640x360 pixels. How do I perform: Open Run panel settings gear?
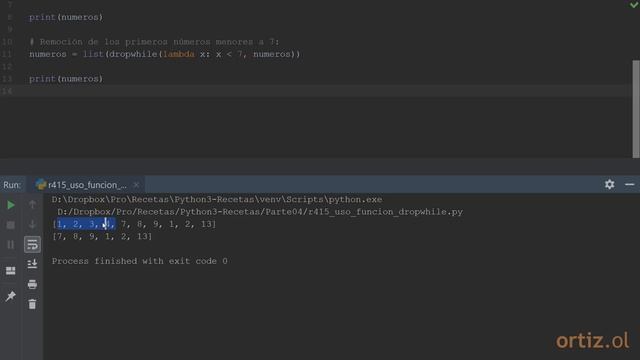point(609,184)
